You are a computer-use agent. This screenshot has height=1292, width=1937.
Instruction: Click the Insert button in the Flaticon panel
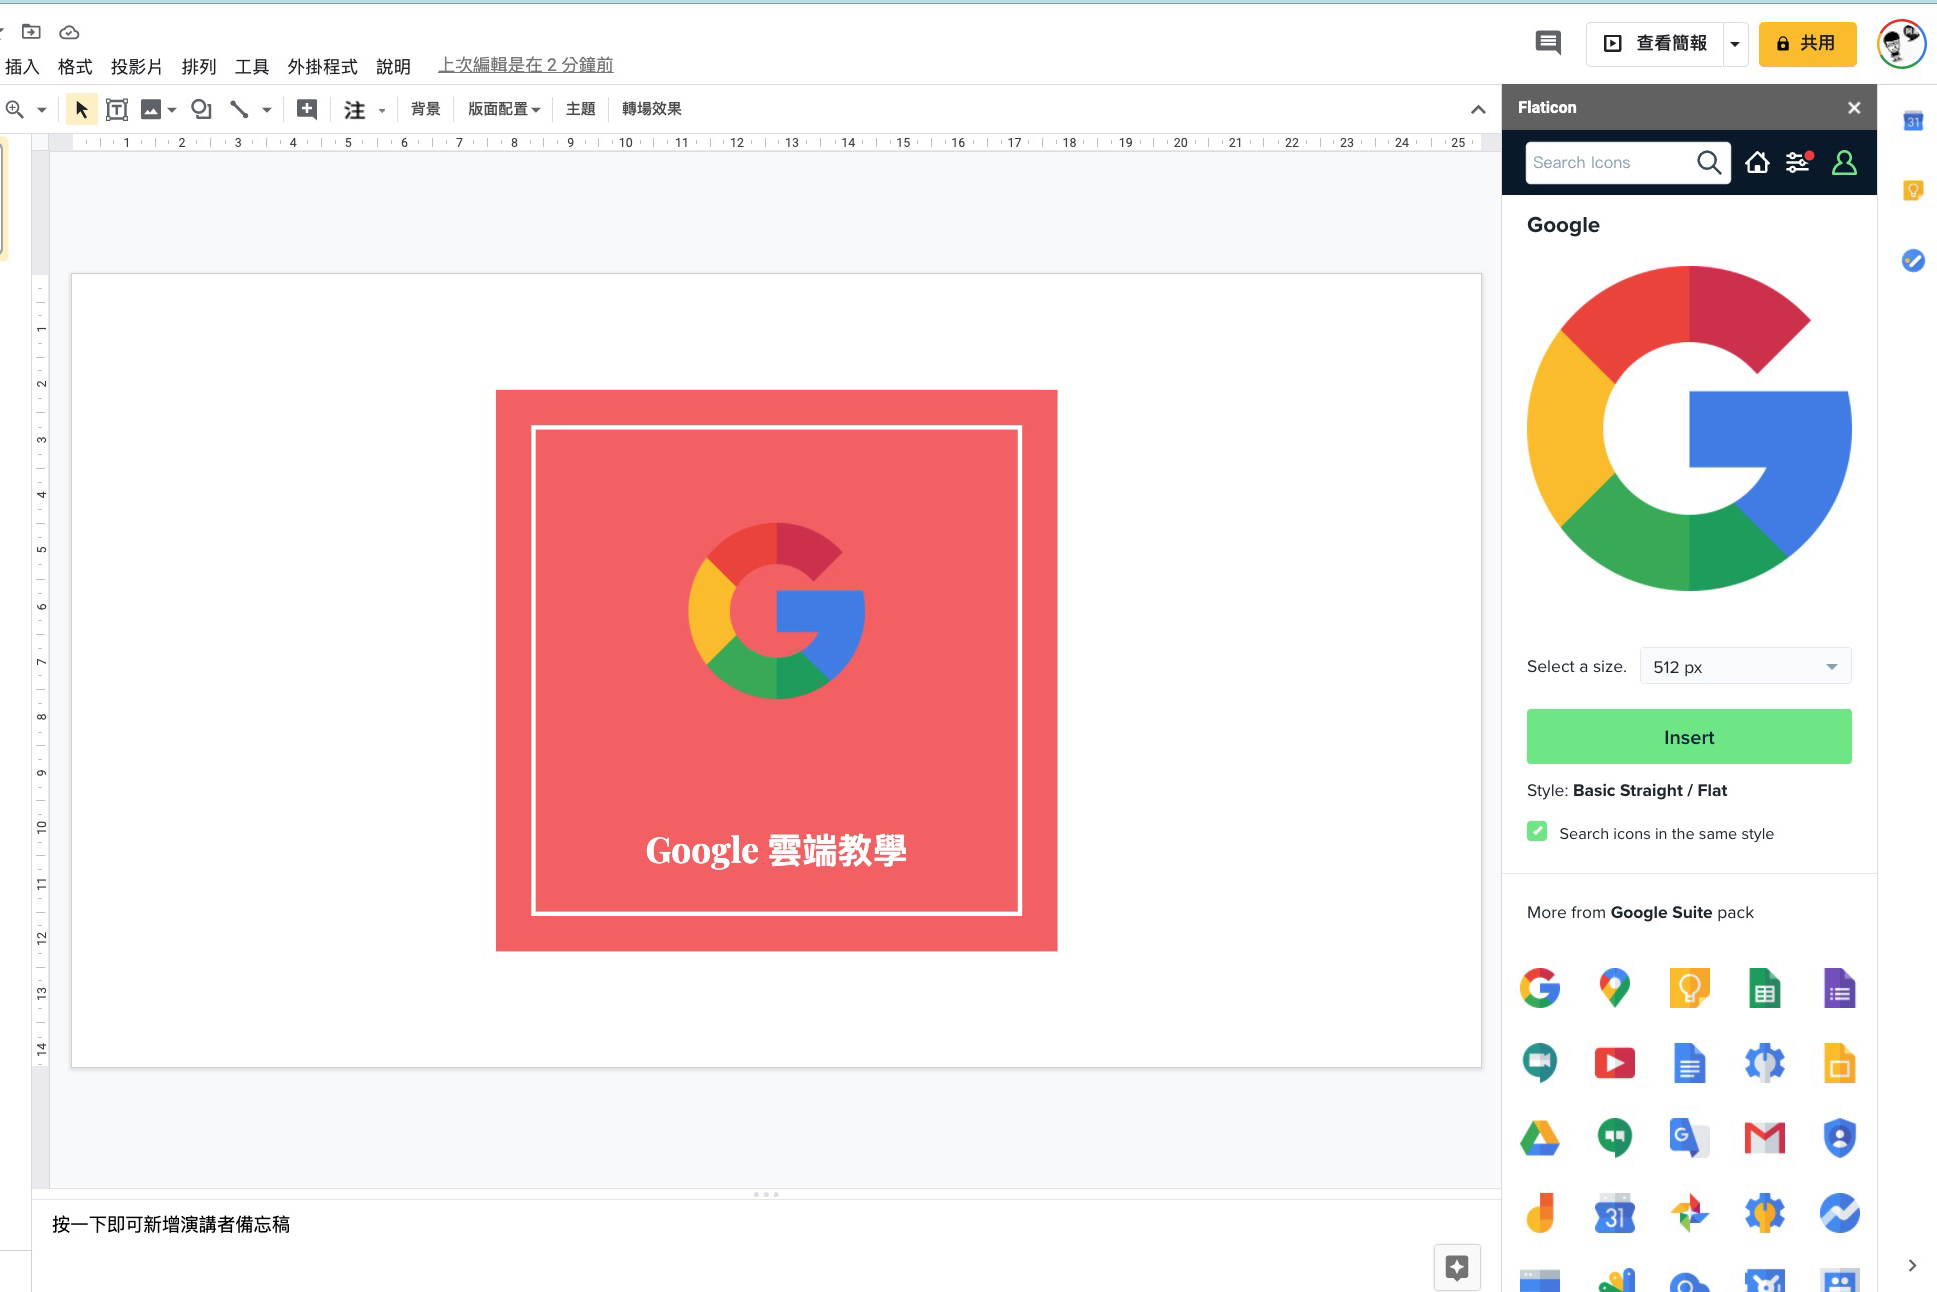1688,737
